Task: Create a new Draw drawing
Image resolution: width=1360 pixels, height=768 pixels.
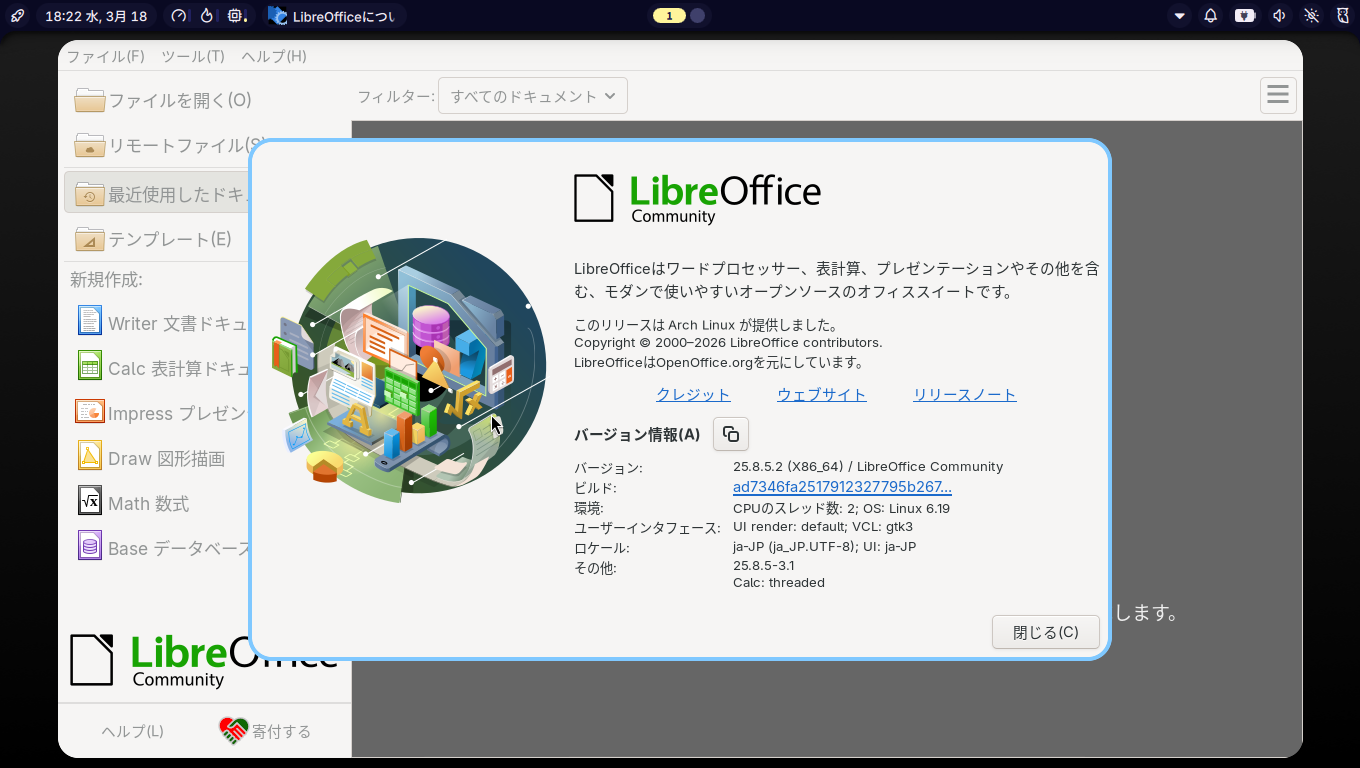Action: [162, 458]
